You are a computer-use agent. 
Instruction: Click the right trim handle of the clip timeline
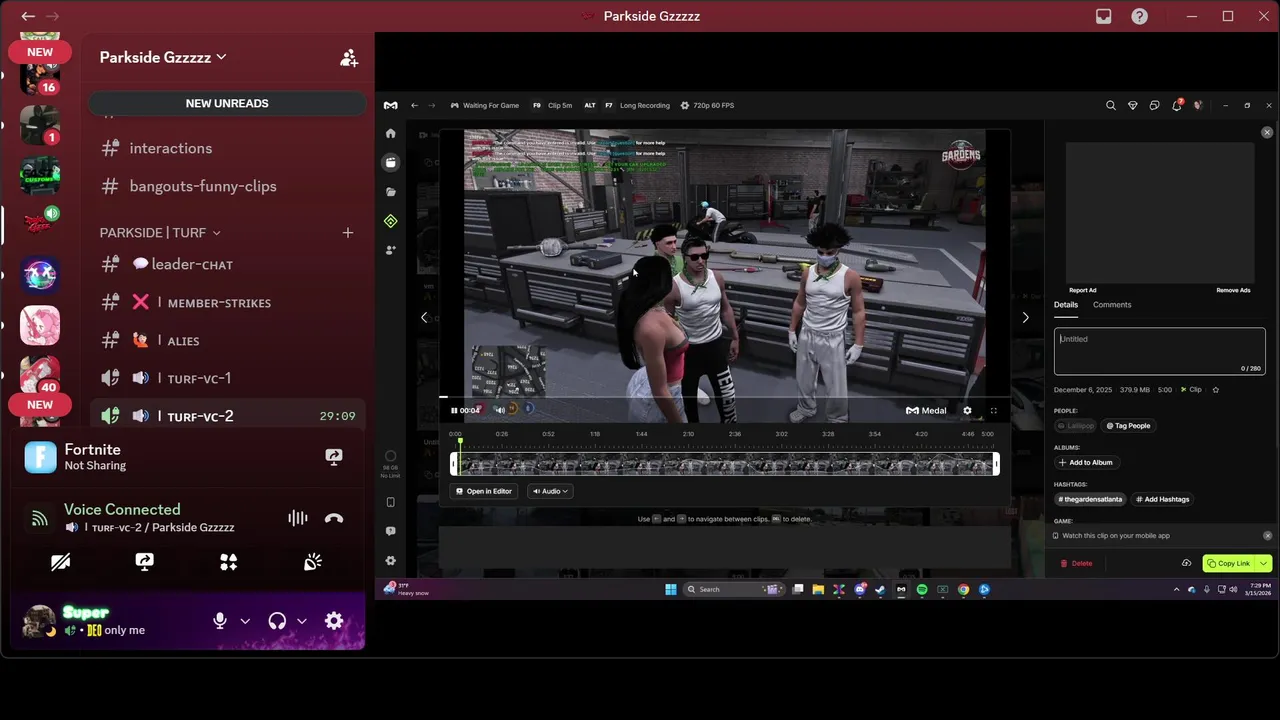point(995,463)
